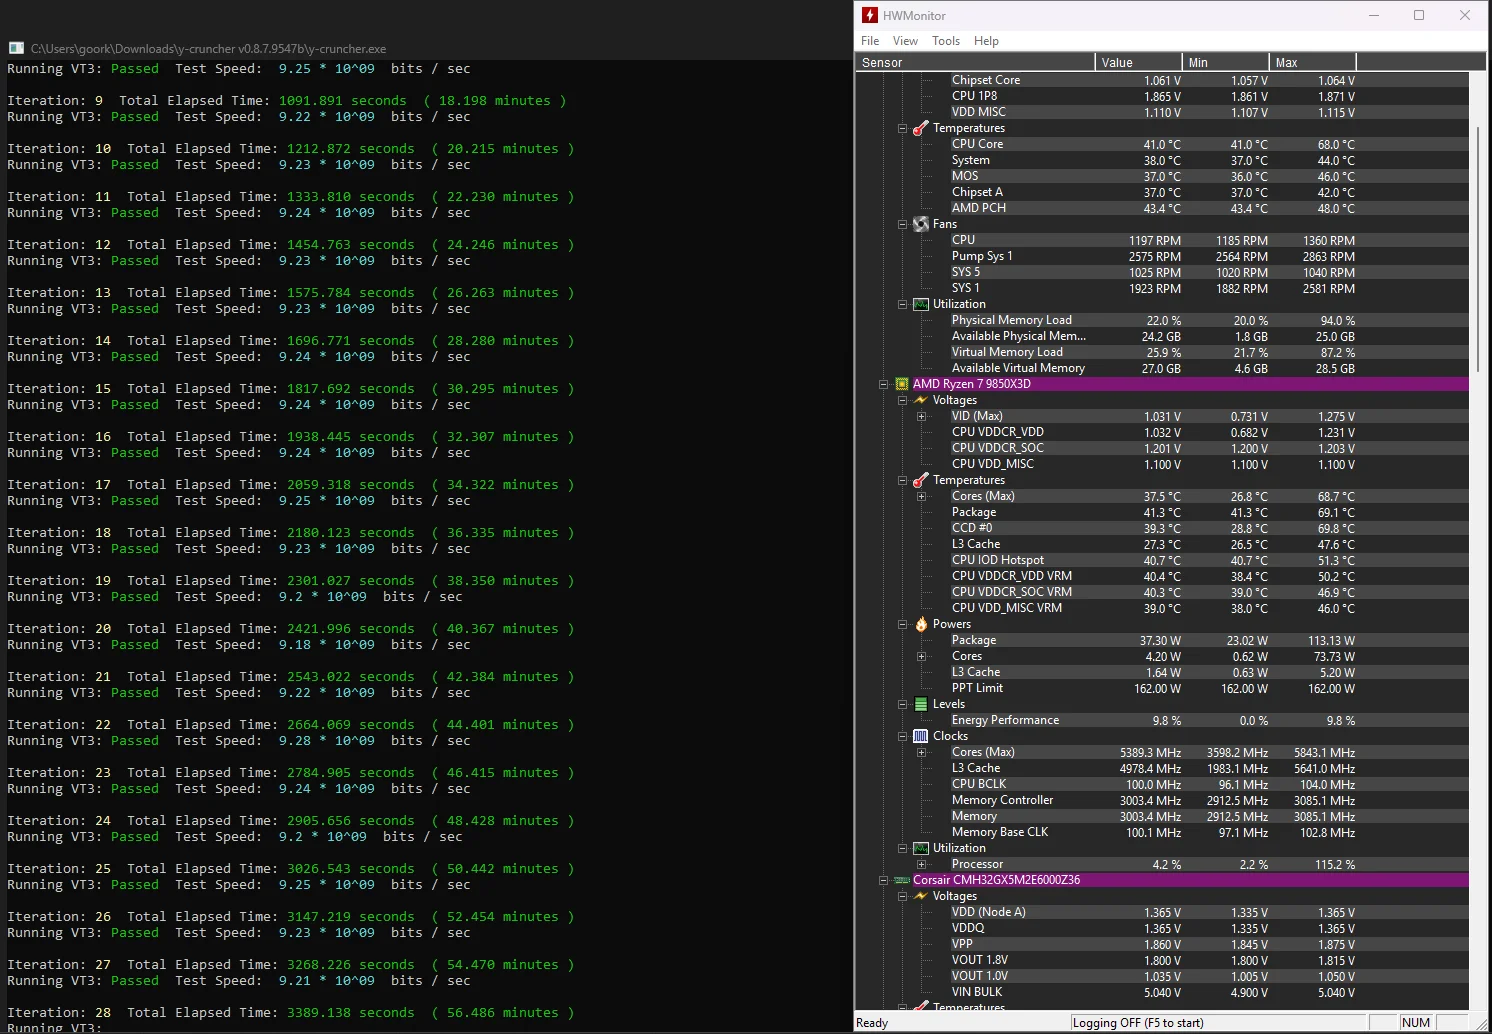Click the Corsair memory module icon
The height and width of the screenshot is (1034, 1492).
pos(902,880)
